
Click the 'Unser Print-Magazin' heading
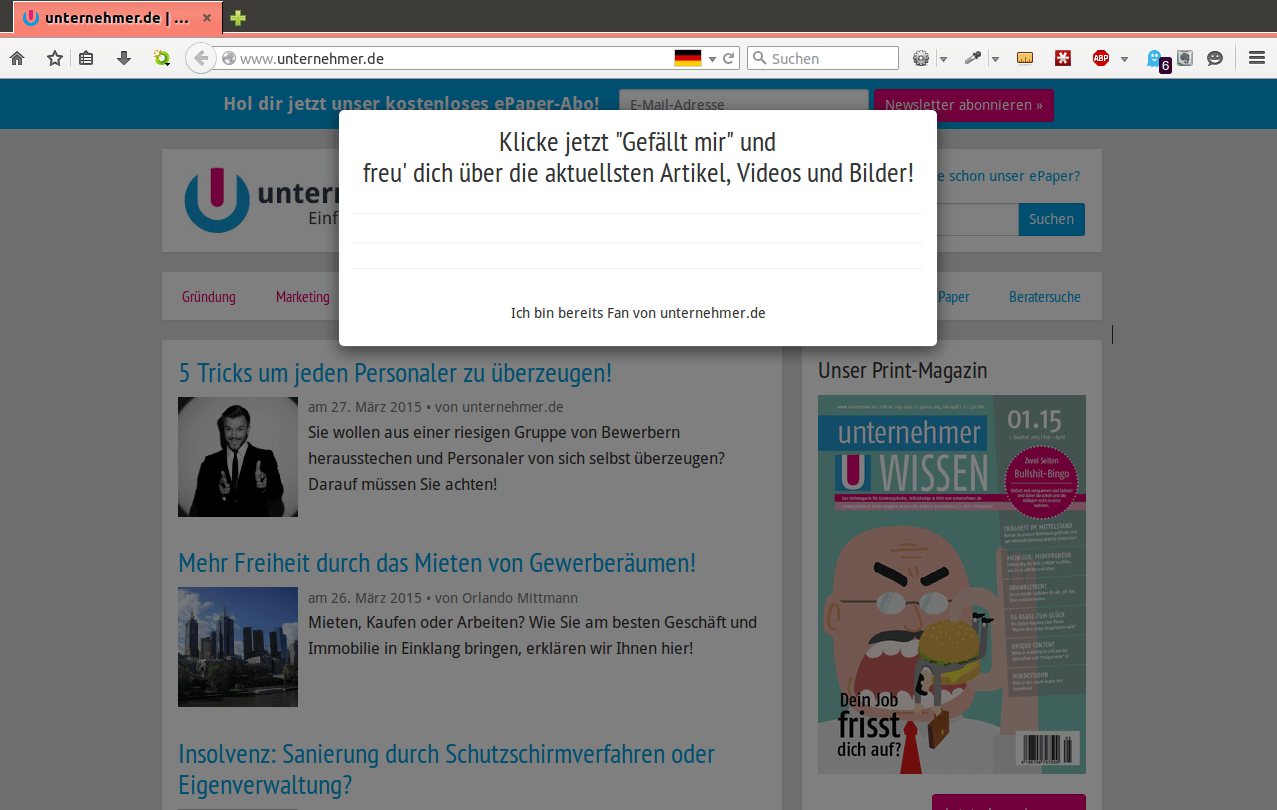902,371
